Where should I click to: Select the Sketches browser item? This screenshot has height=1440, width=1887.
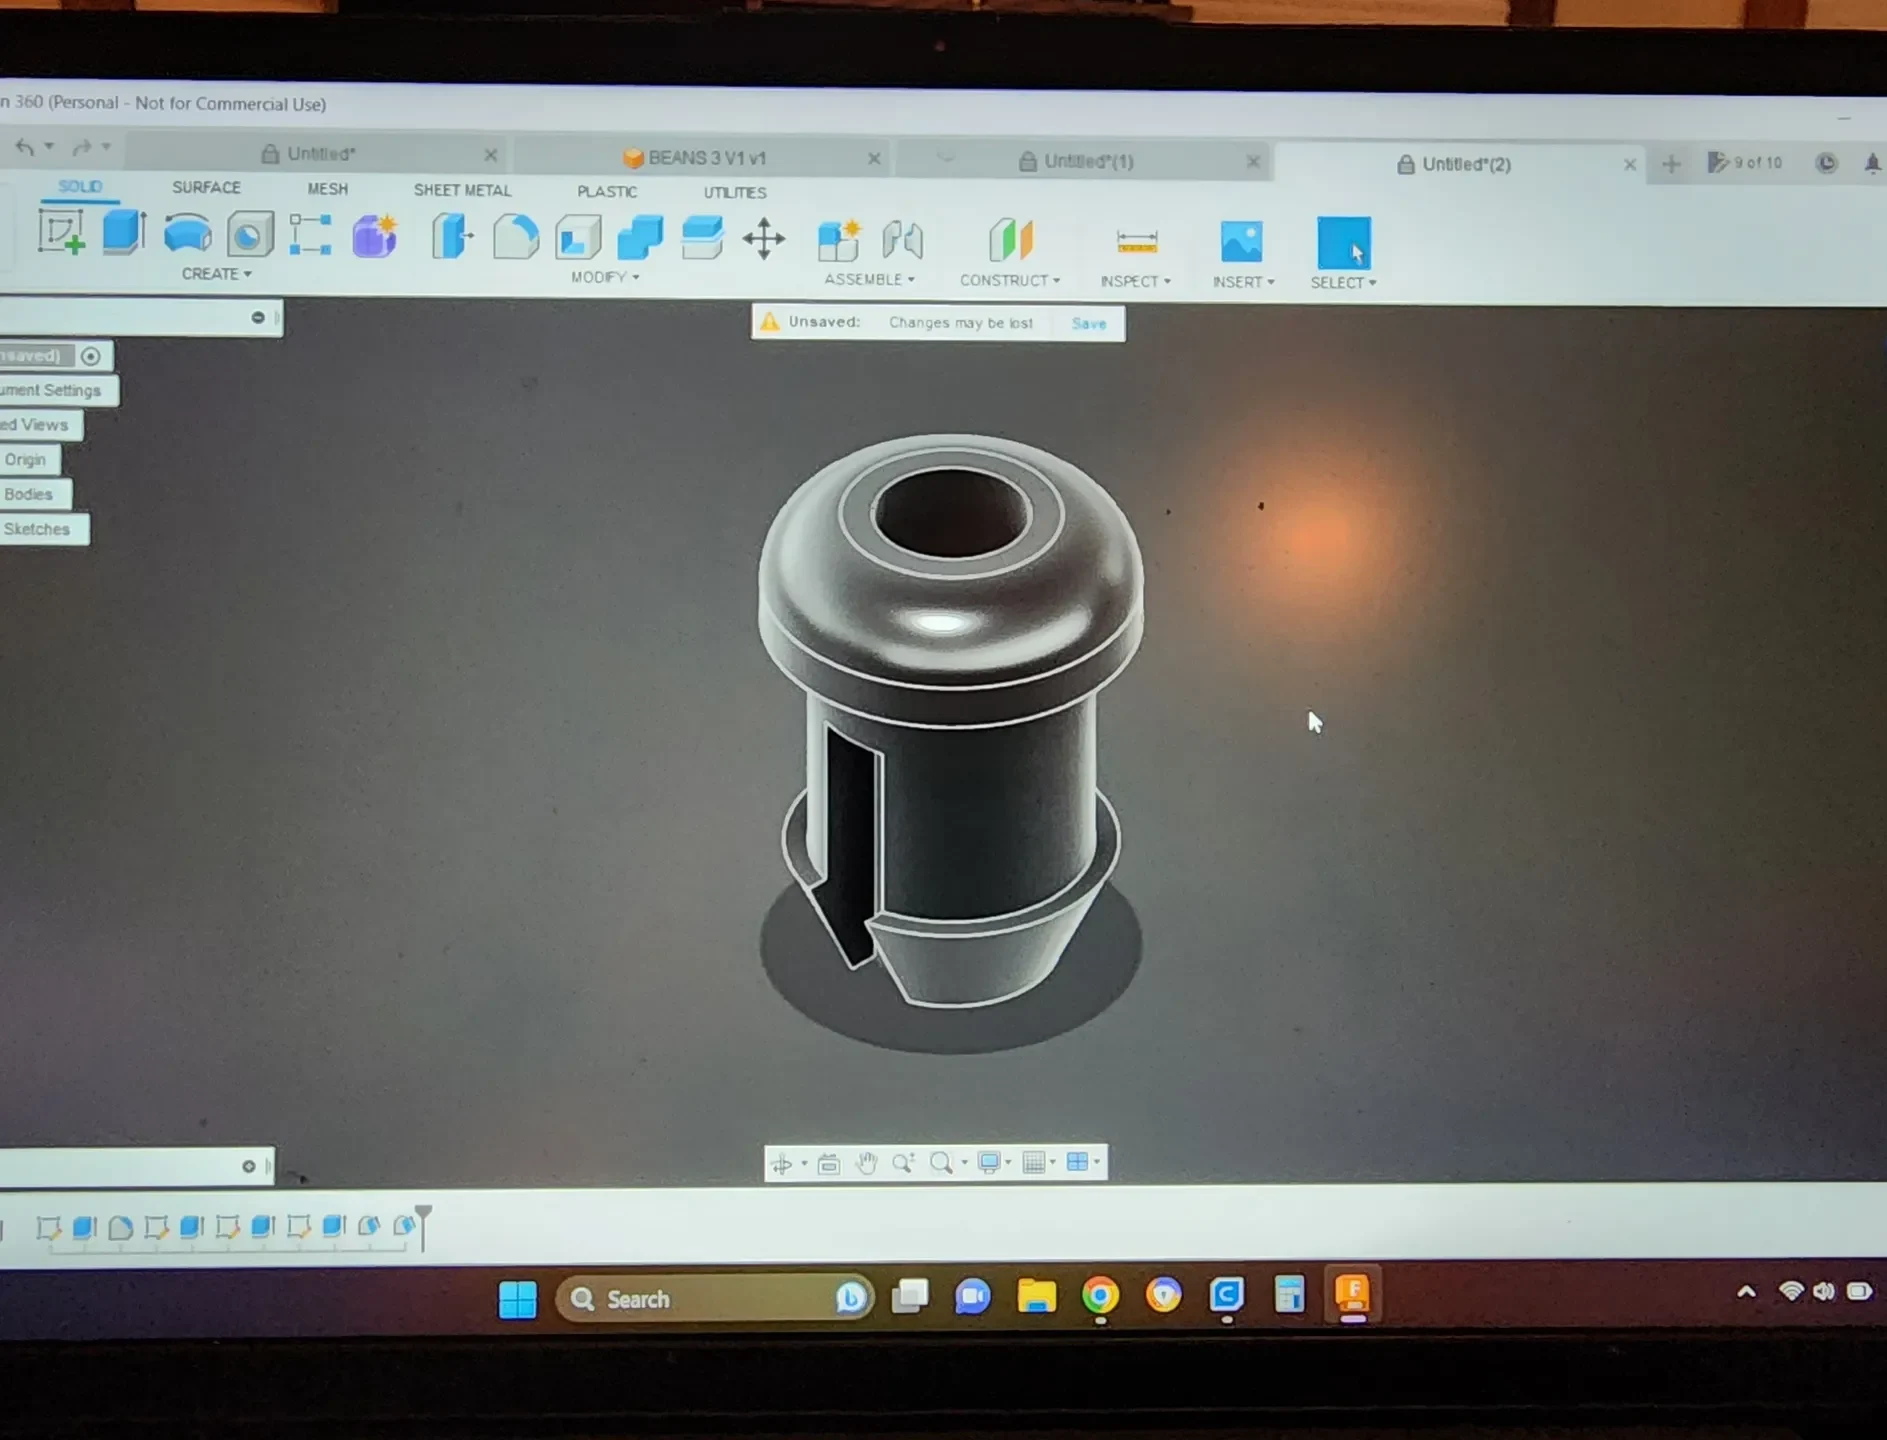[x=37, y=529]
